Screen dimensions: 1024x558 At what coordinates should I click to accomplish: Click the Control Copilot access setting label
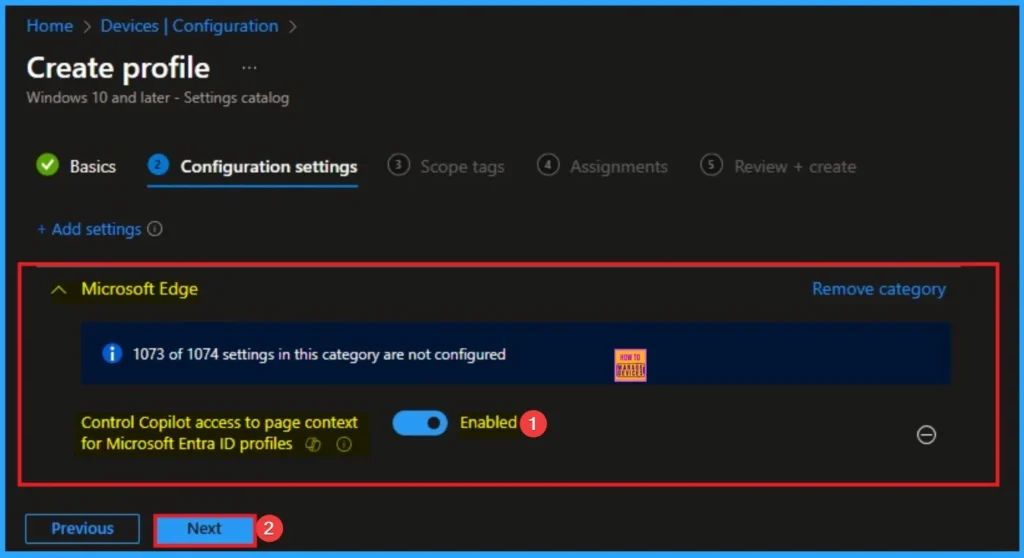coord(219,433)
